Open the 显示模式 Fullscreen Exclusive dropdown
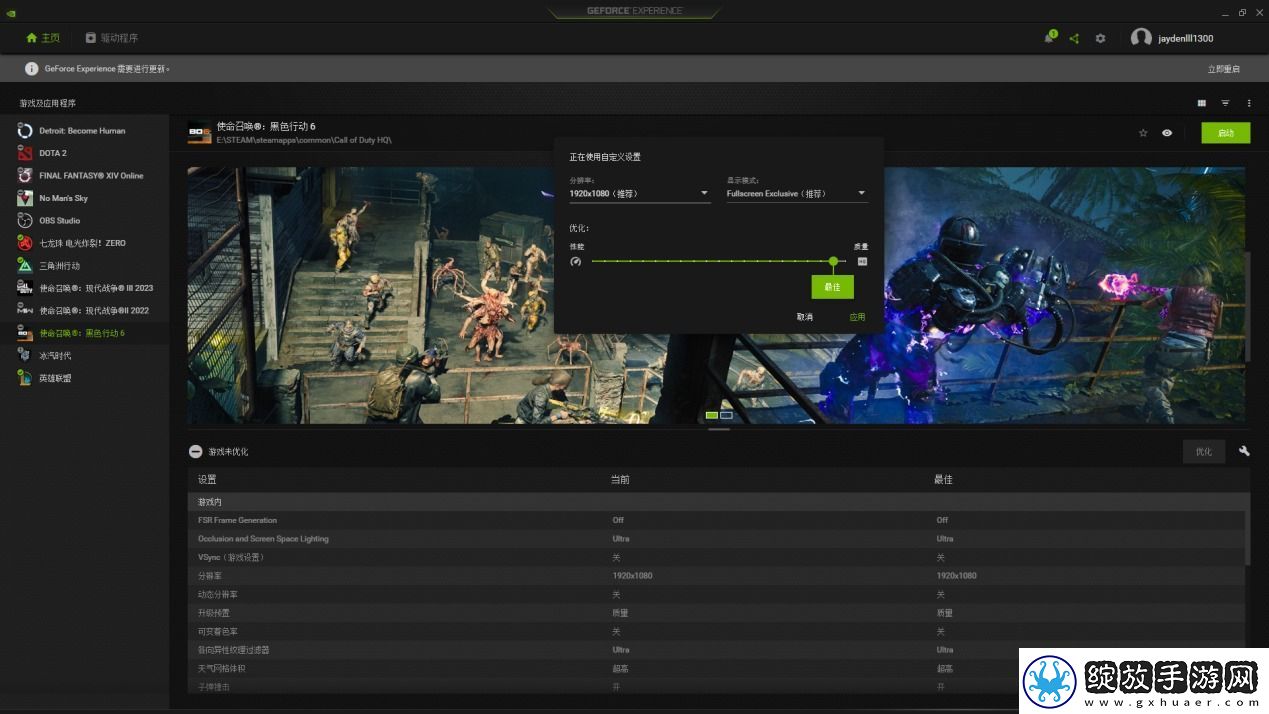The width and height of the screenshot is (1269, 714). [x=797, y=194]
